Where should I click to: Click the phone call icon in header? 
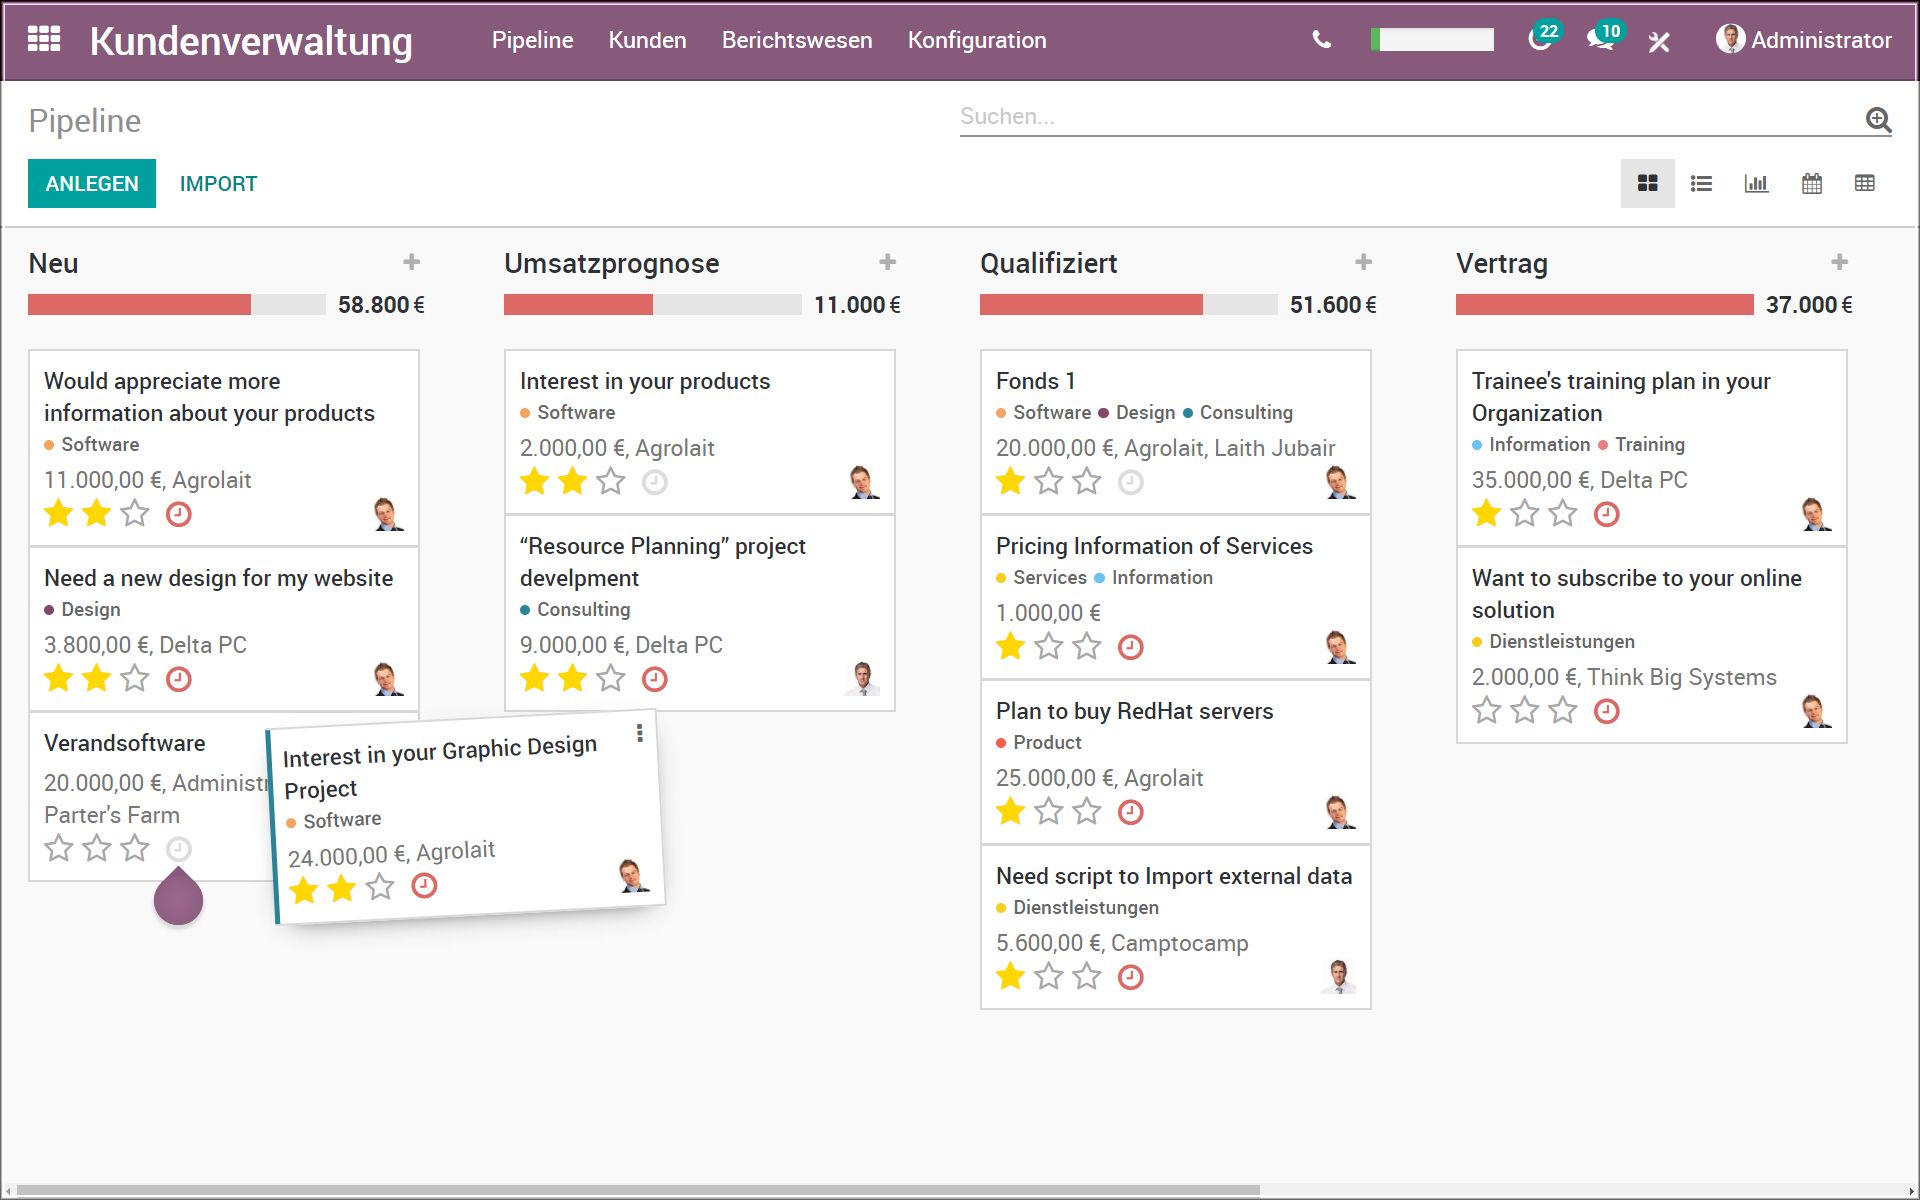click(x=1321, y=40)
